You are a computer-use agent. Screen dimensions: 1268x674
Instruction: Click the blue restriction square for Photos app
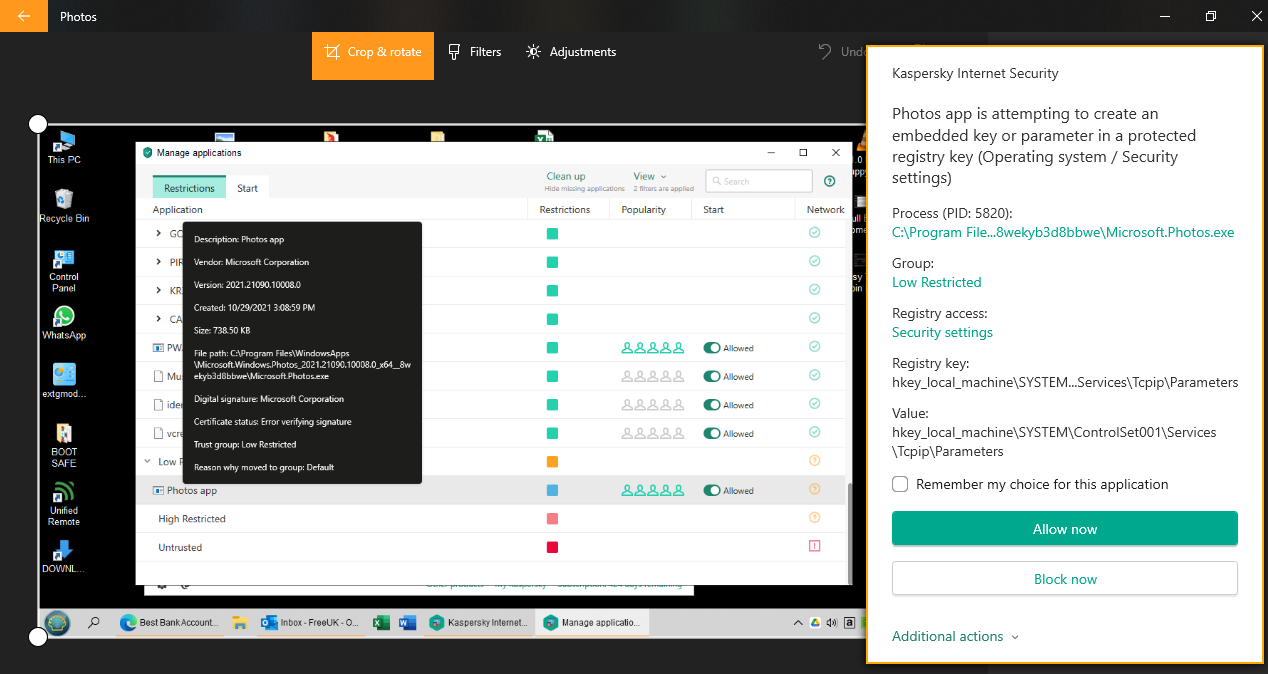tap(552, 490)
